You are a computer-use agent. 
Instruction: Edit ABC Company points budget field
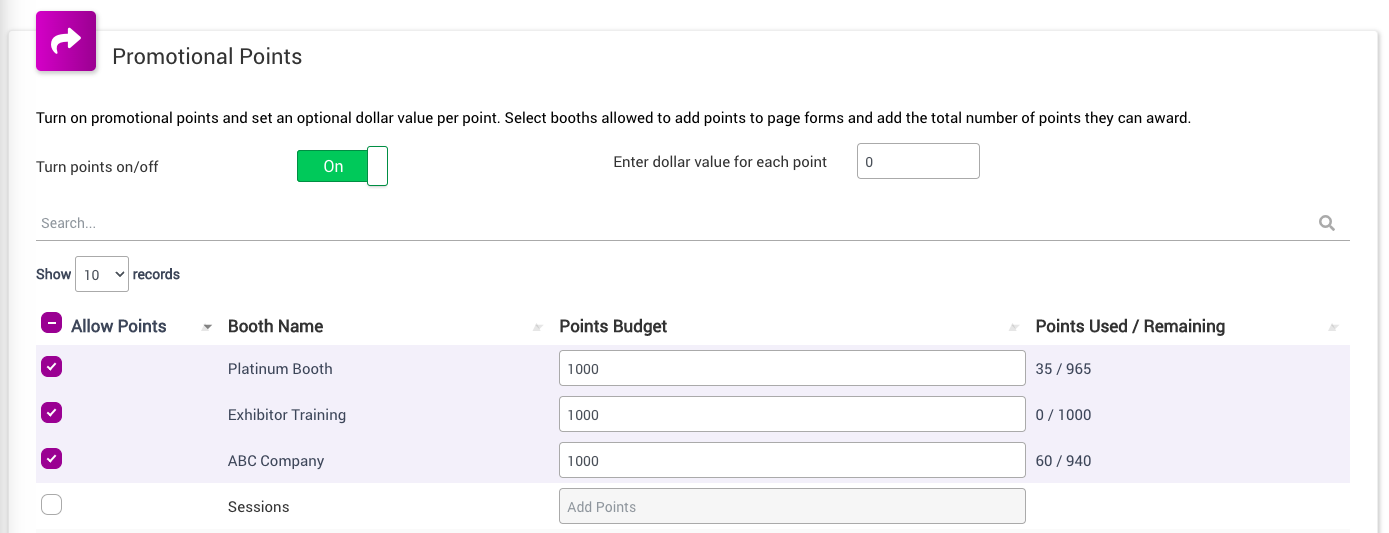click(x=792, y=460)
